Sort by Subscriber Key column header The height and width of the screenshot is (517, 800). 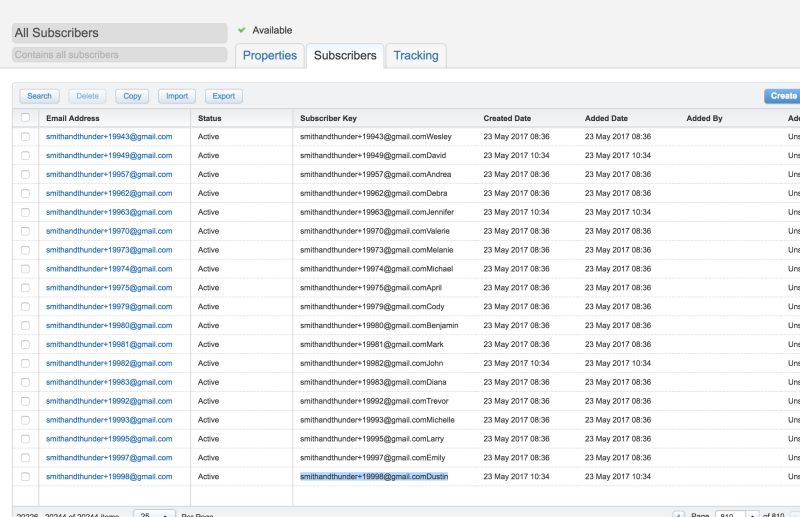point(328,118)
